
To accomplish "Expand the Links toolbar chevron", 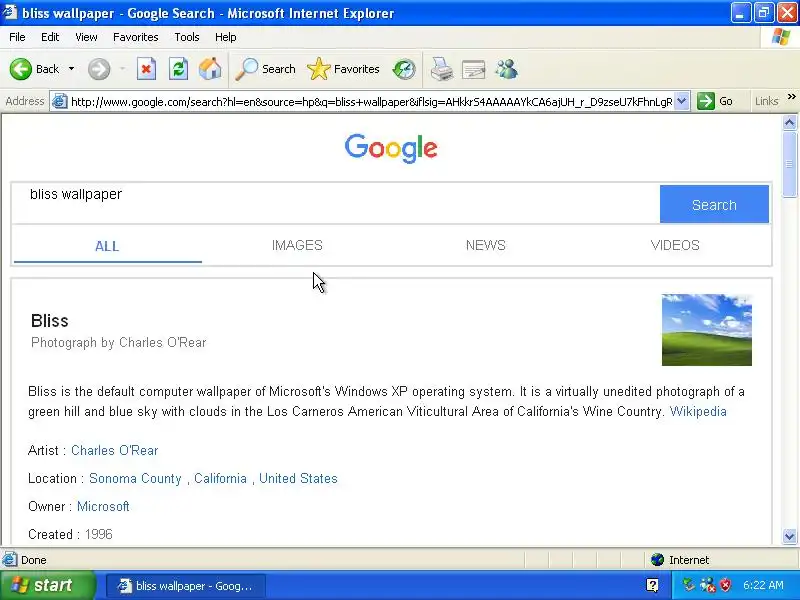I will click(x=791, y=97).
